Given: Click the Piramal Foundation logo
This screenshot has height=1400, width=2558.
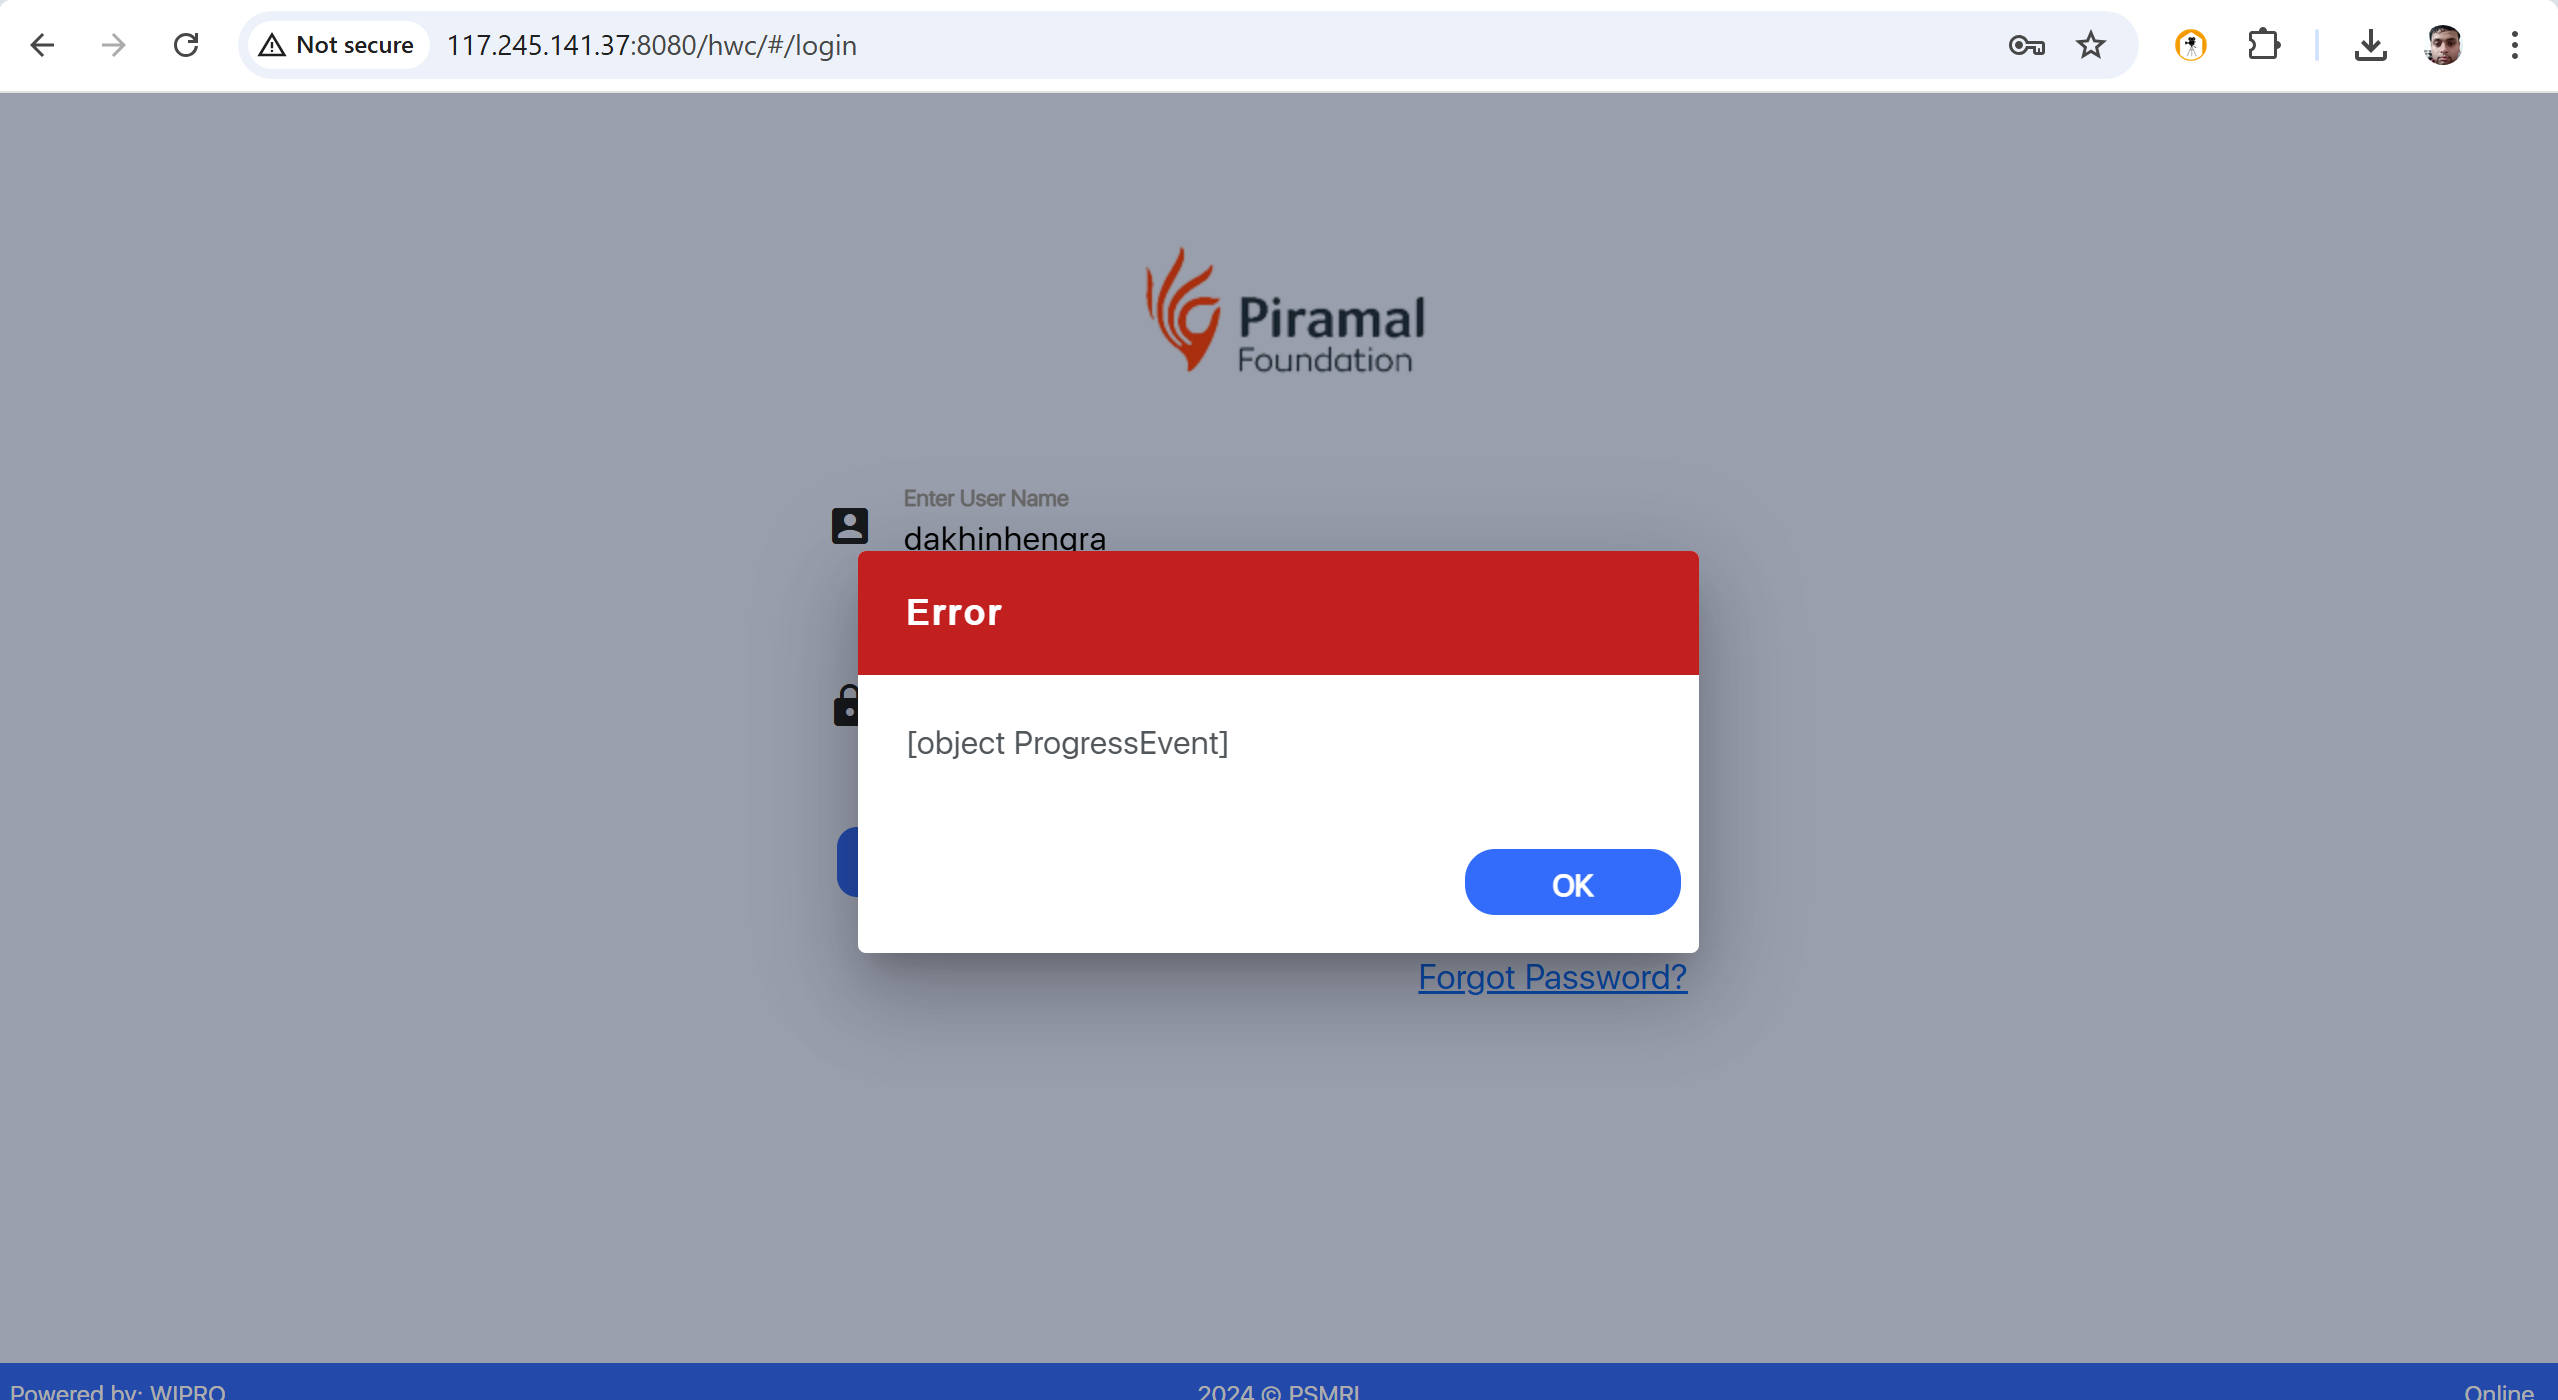Looking at the screenshot, I should pyautogui.click(x=1285, y=312).
